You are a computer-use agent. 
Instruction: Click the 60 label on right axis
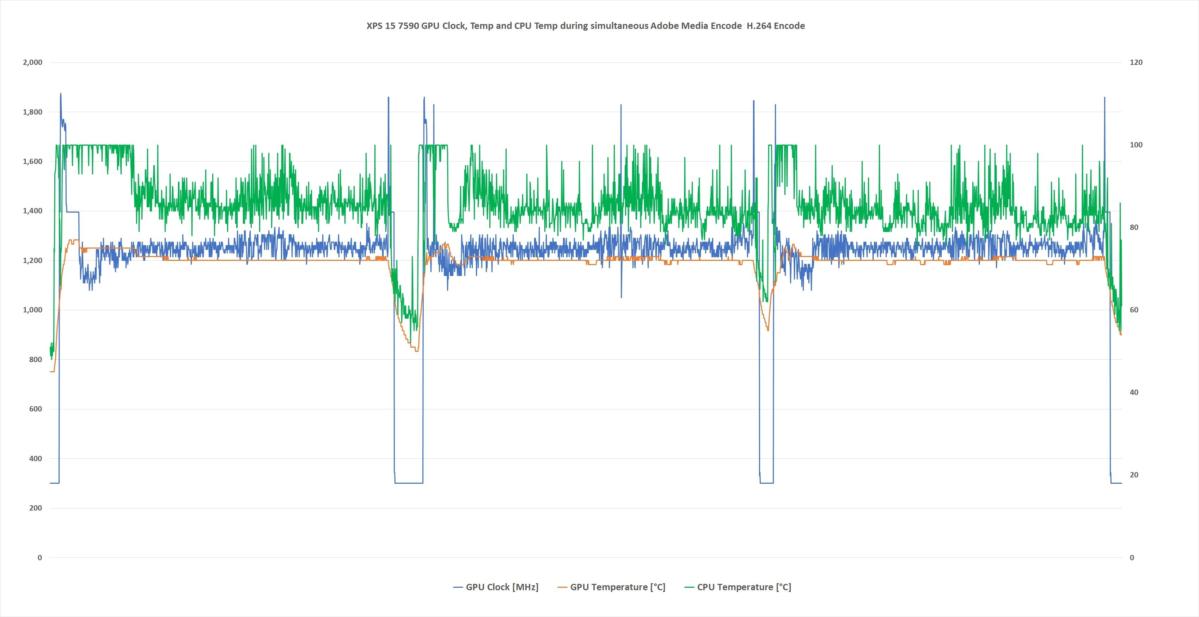pyautogui.click(x=1134, y=310)
